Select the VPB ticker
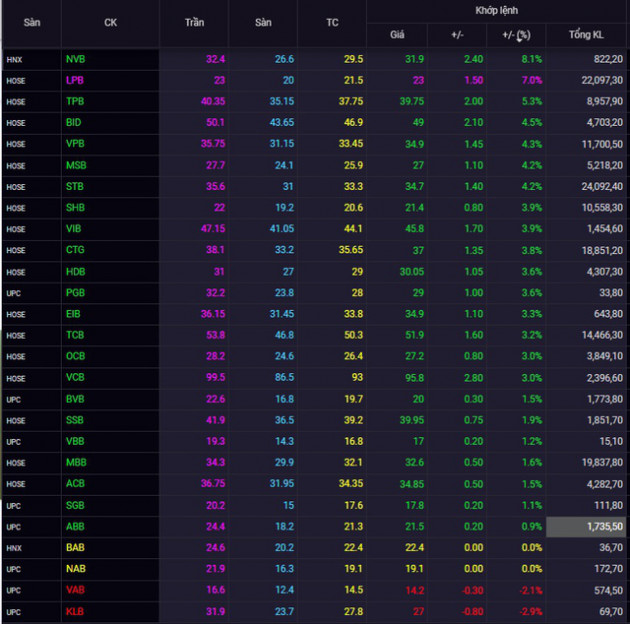This screenshot has height=624, width=630. 75,143
